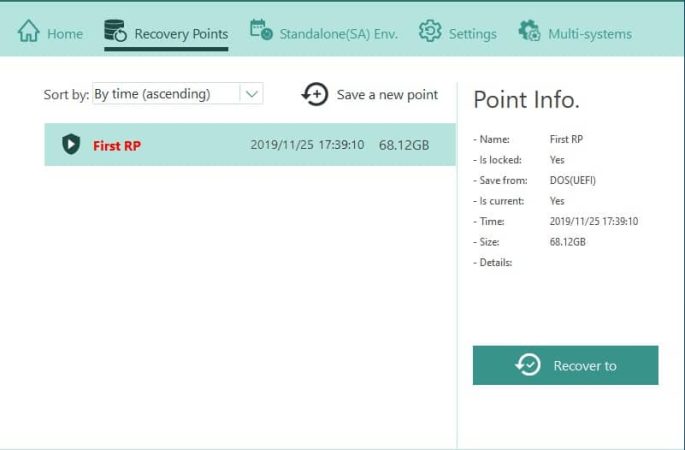
Task: Switch to the Multi-systems tab
Action: (x=589, y=34)
